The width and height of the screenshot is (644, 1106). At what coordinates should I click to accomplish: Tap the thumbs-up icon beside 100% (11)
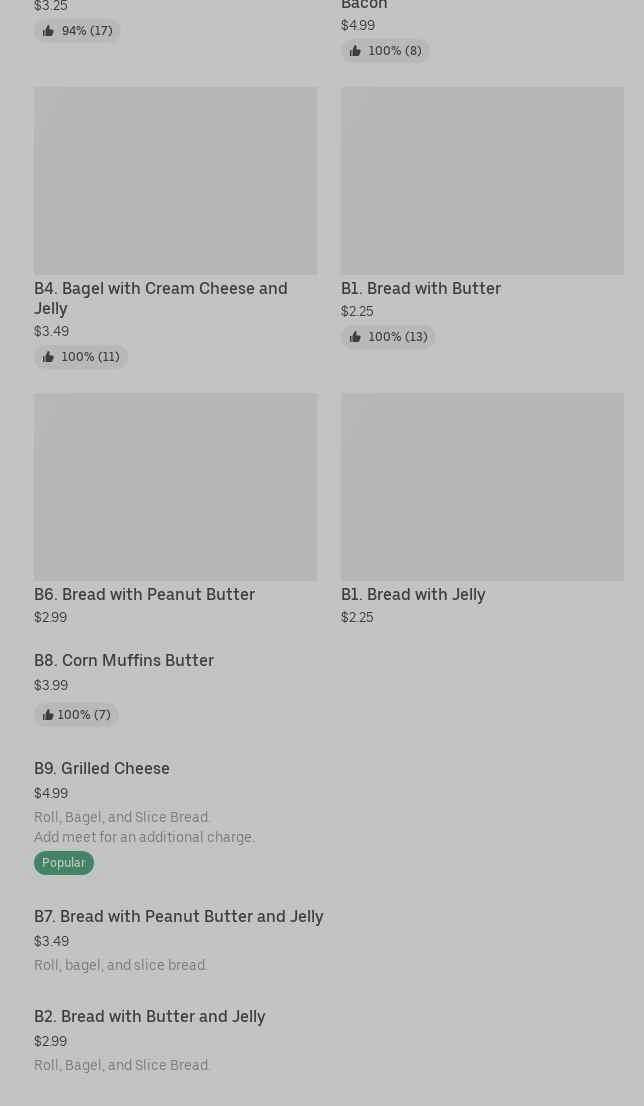pos(48,357)
